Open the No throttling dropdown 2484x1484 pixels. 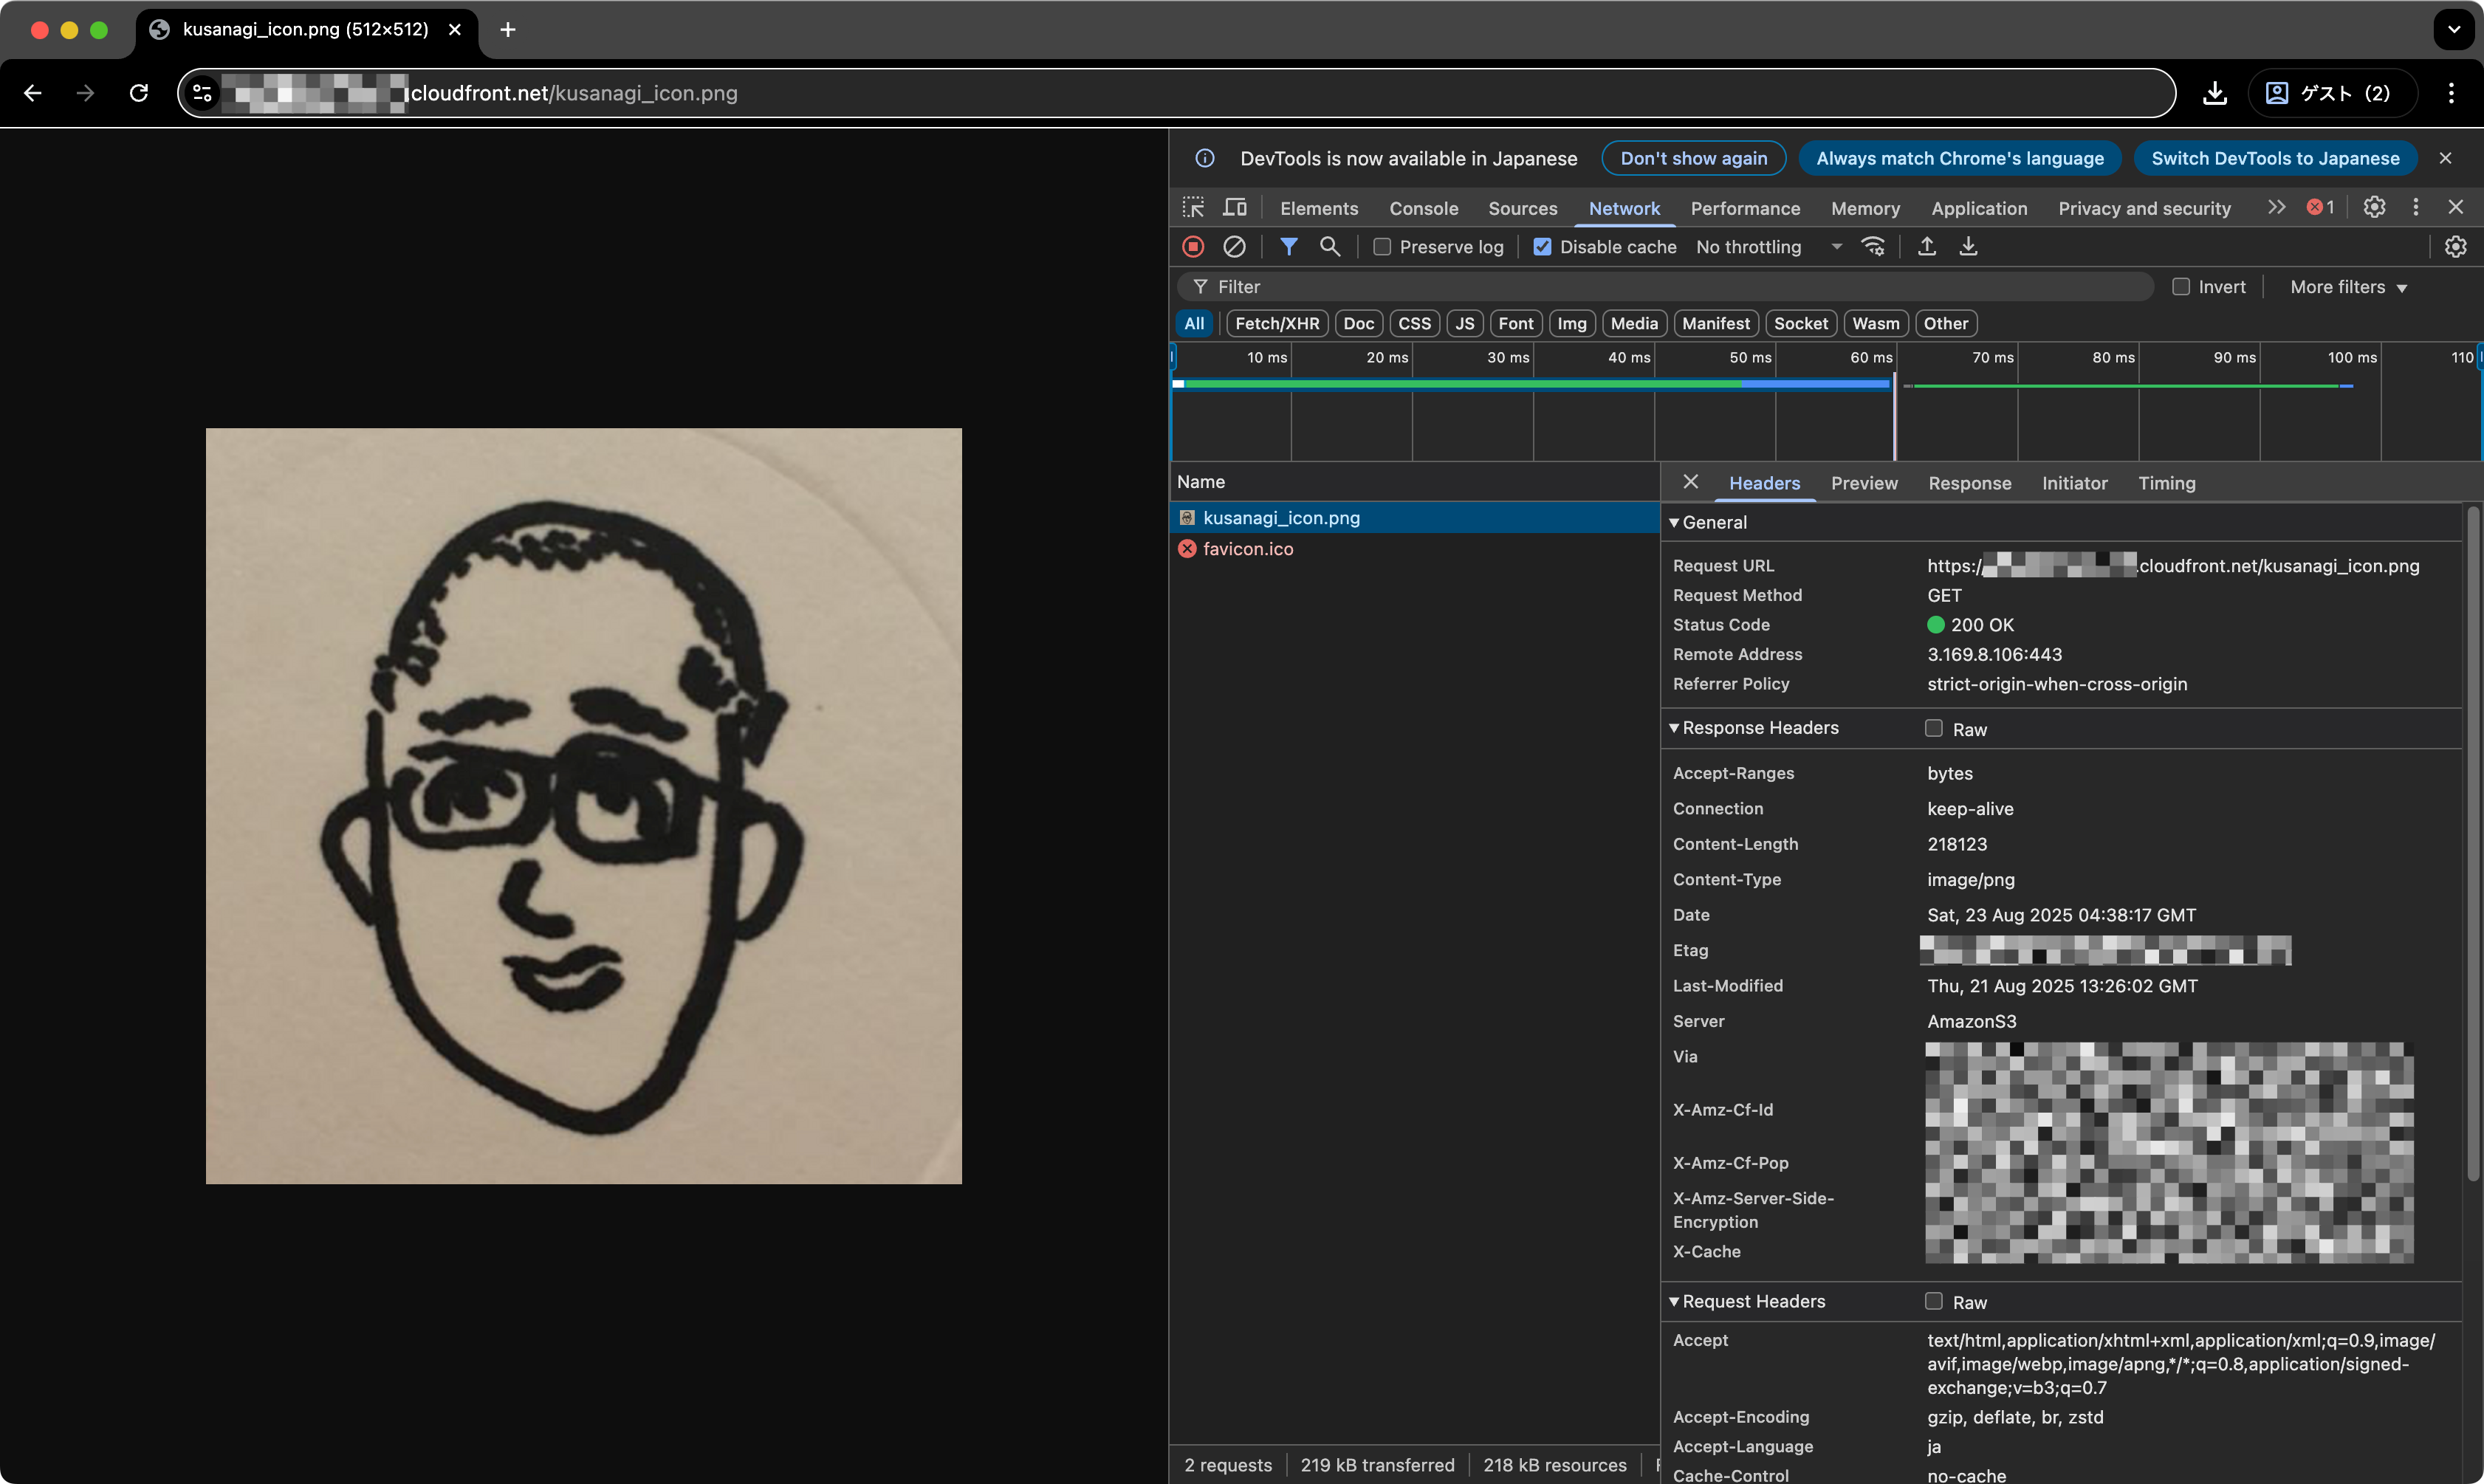[x=1768, y=246]
